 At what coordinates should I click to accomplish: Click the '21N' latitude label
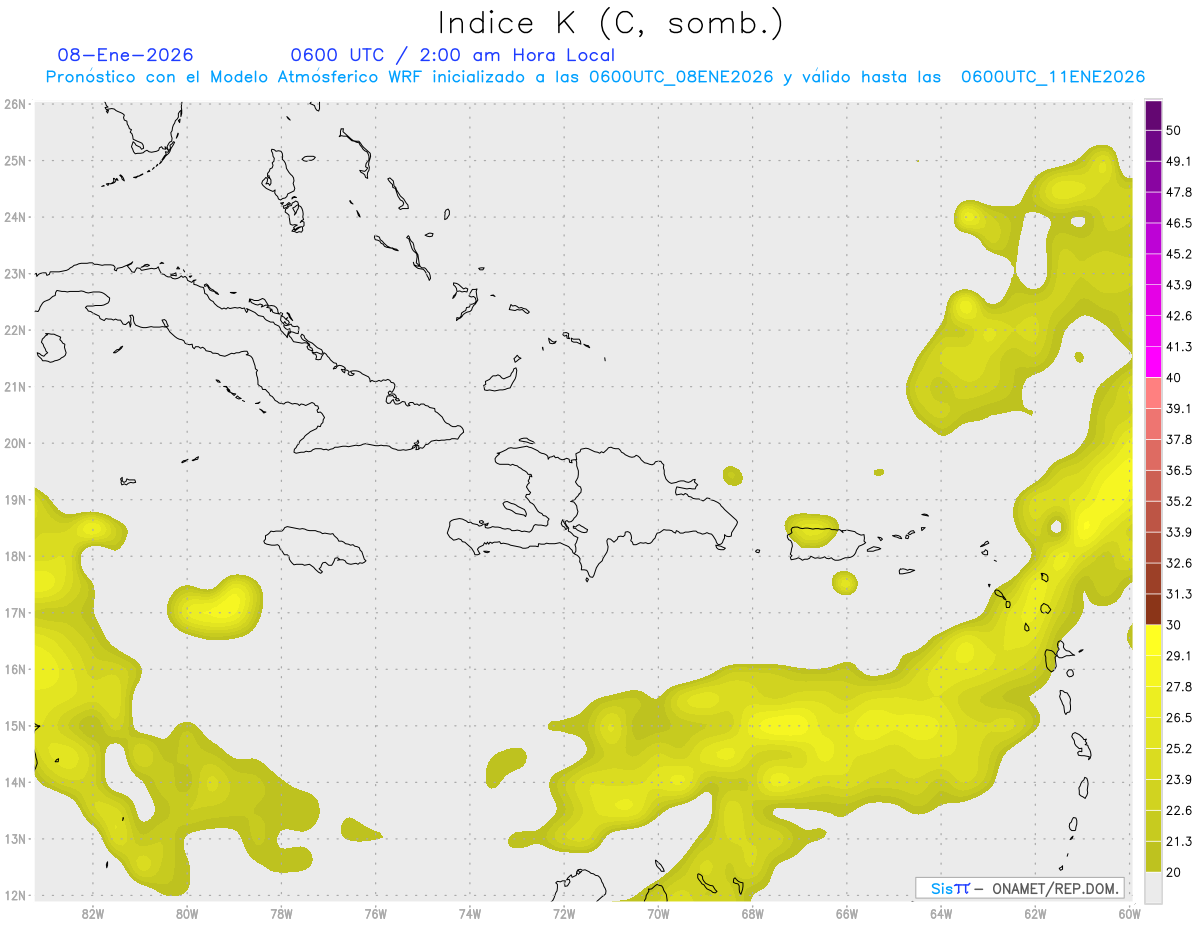(15, 386)
